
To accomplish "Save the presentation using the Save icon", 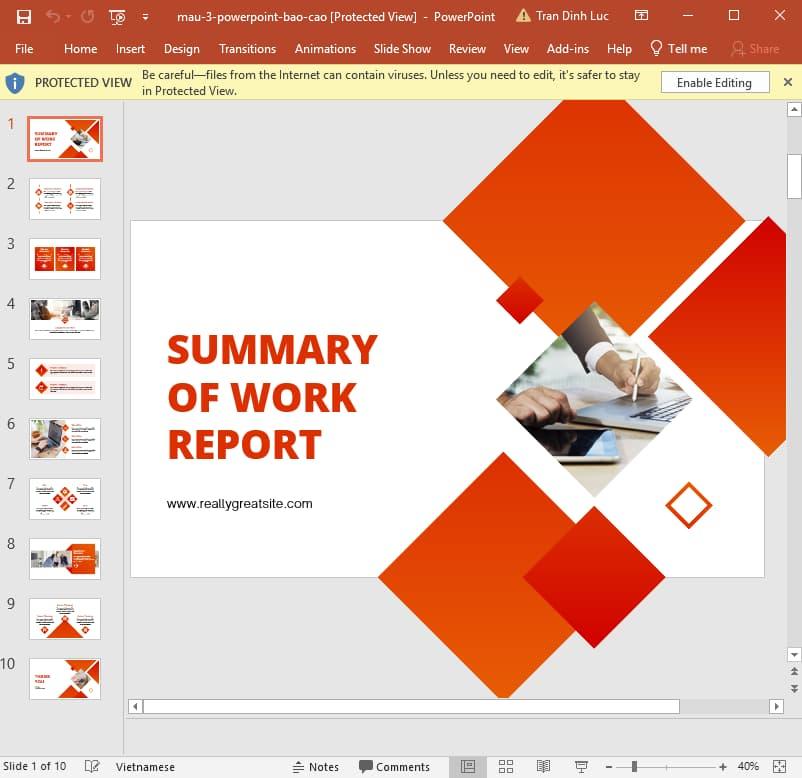I will pyautogui.click(x=25, y=16).
